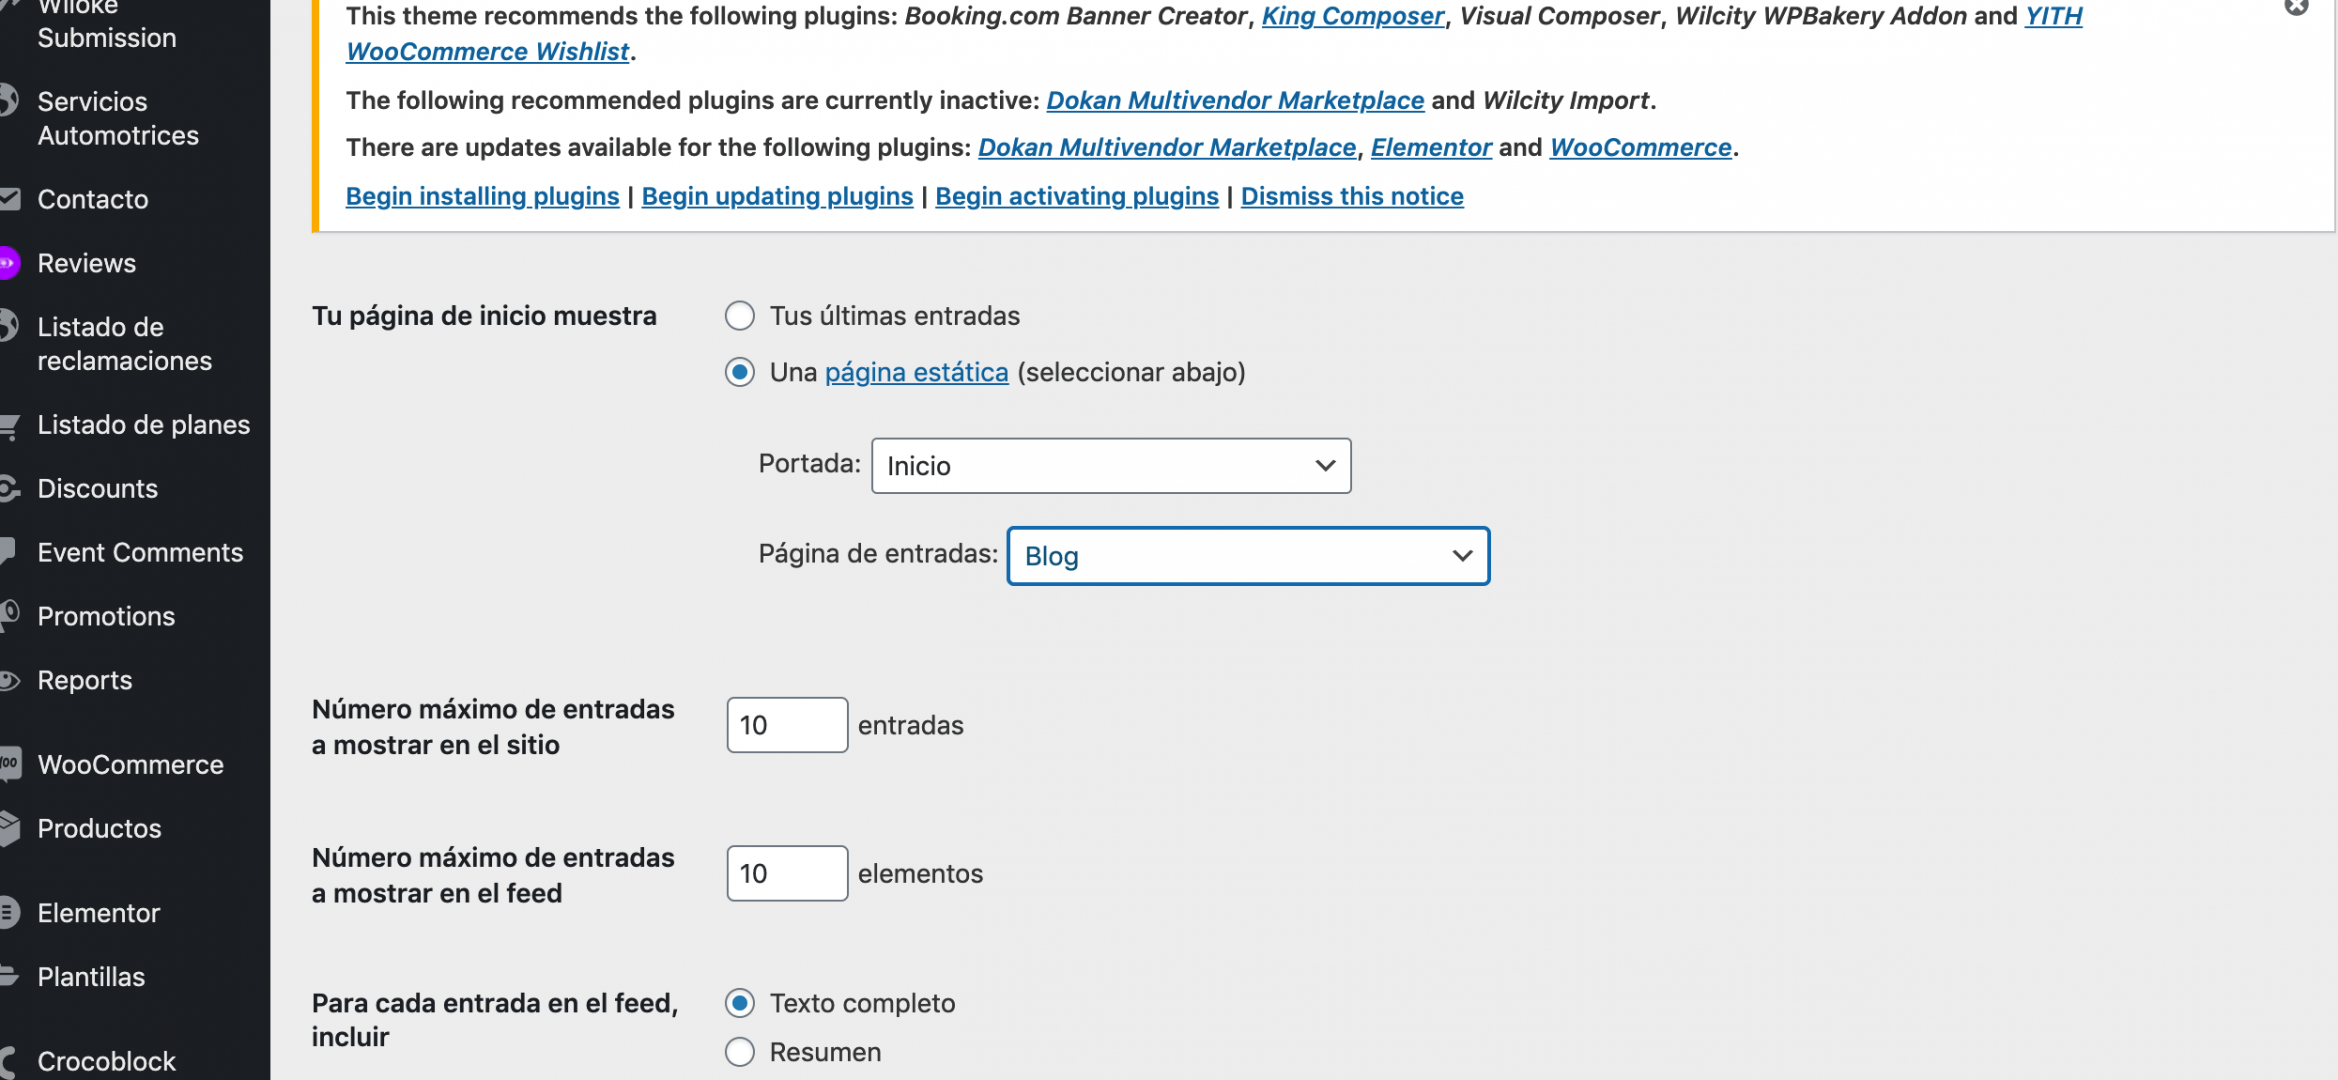Image resolution: width=2338 pixels, height=1080 pixels.
Task: Click 'Begin updating plugins' link
Action: [x=777, y=196]
